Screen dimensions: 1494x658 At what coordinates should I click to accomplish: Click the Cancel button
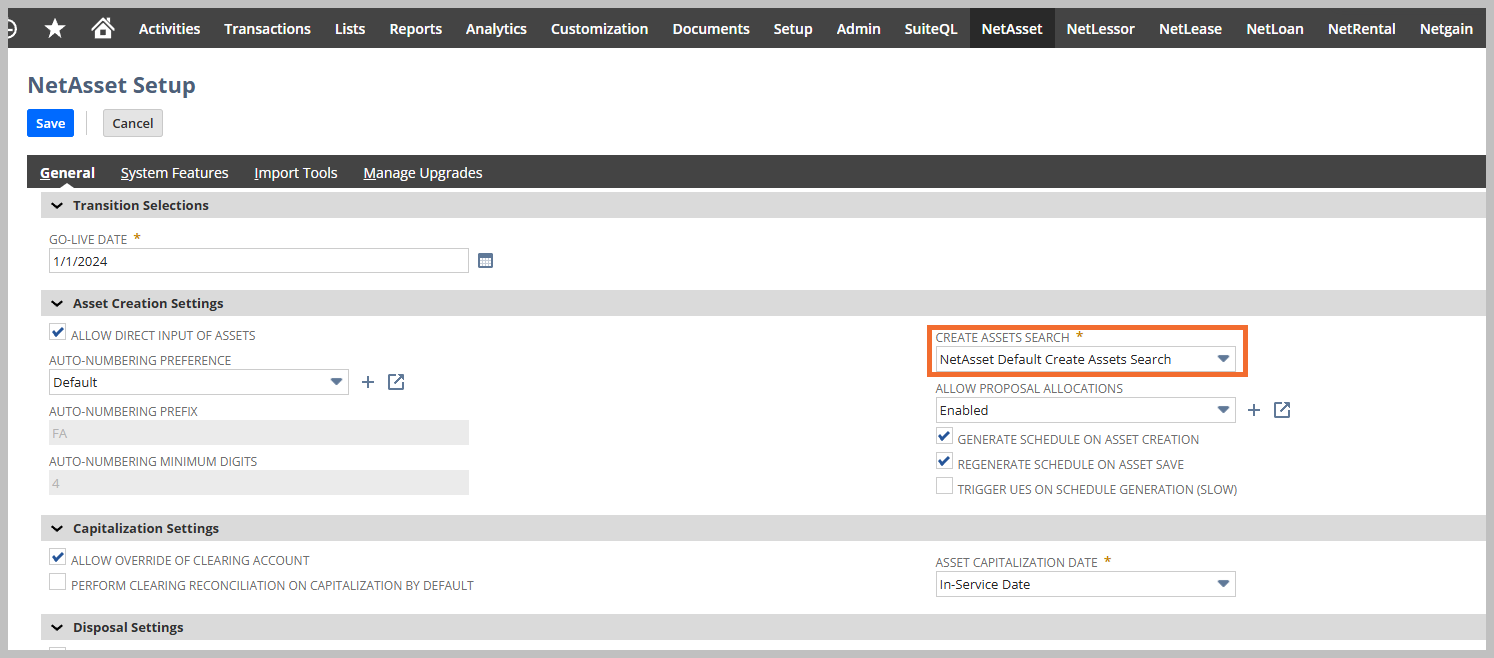(x=133, y=123)
